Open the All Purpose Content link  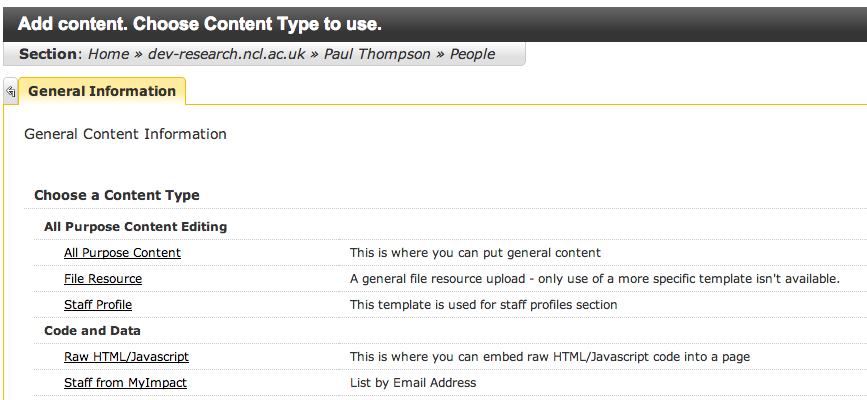122,253
